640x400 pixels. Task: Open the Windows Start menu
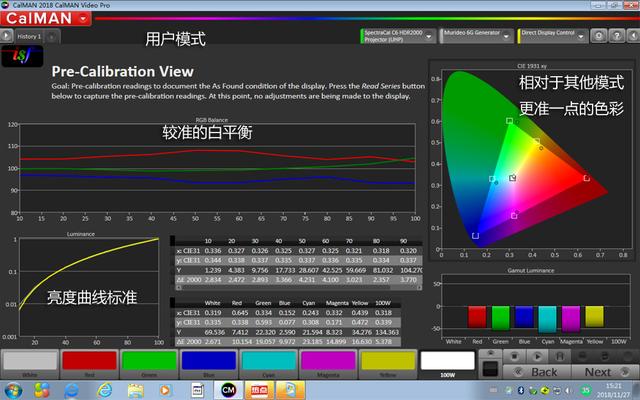13,390
